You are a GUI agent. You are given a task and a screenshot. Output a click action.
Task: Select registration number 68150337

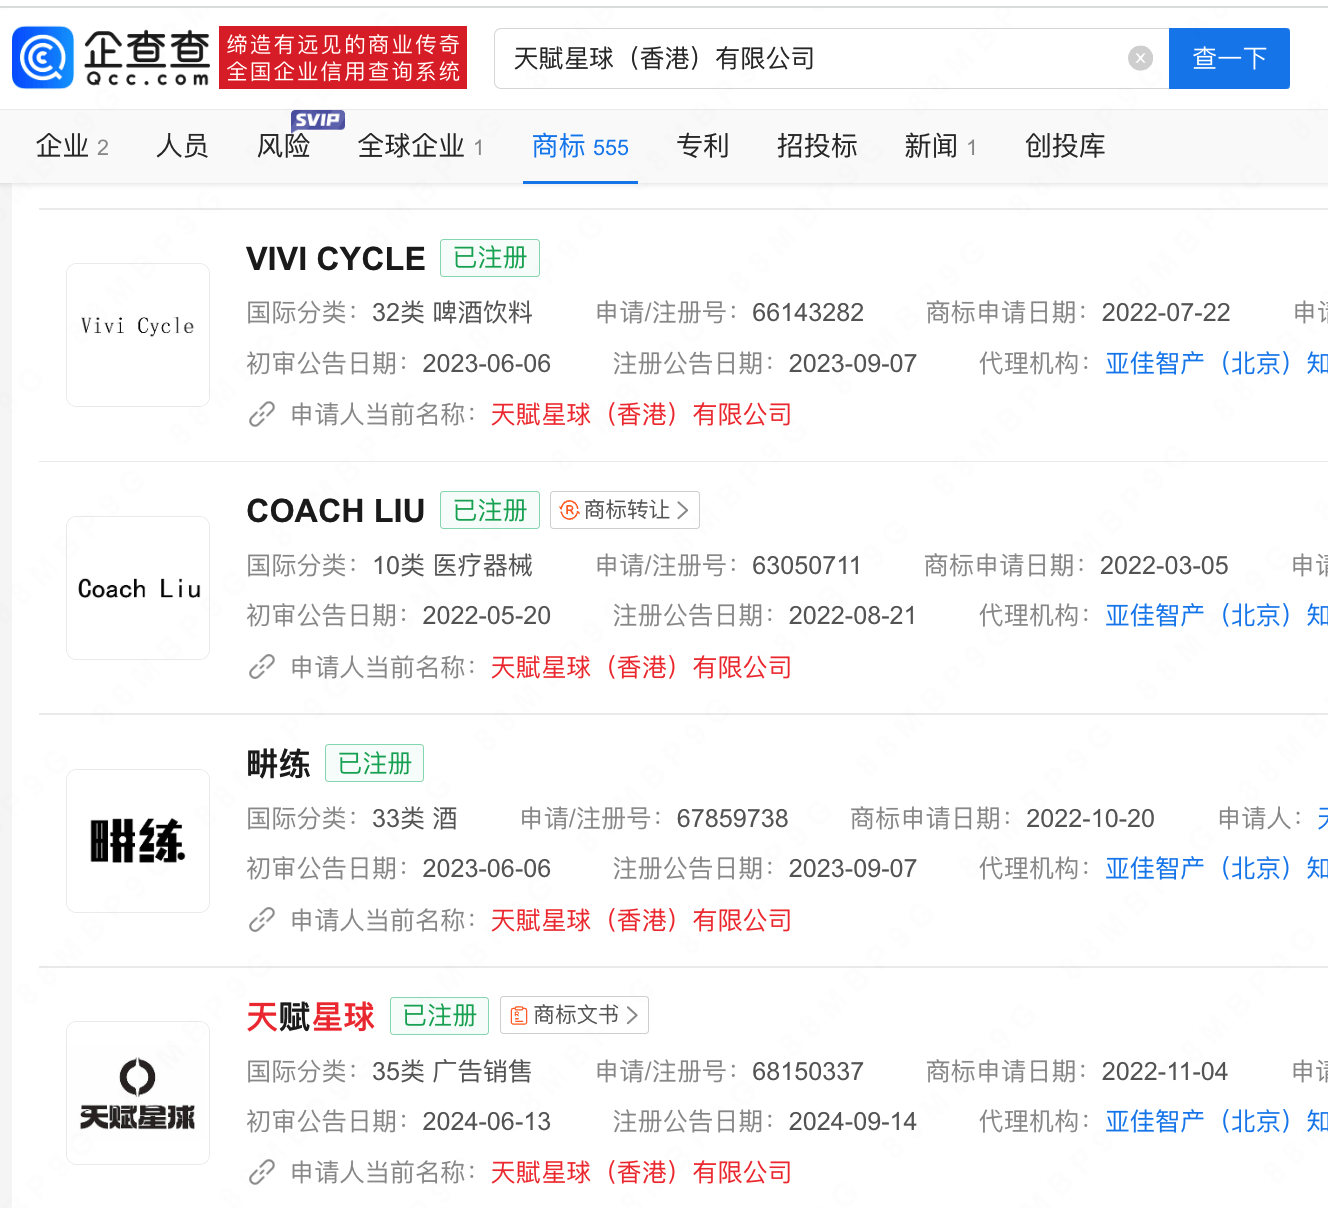tap(808, 1071)
